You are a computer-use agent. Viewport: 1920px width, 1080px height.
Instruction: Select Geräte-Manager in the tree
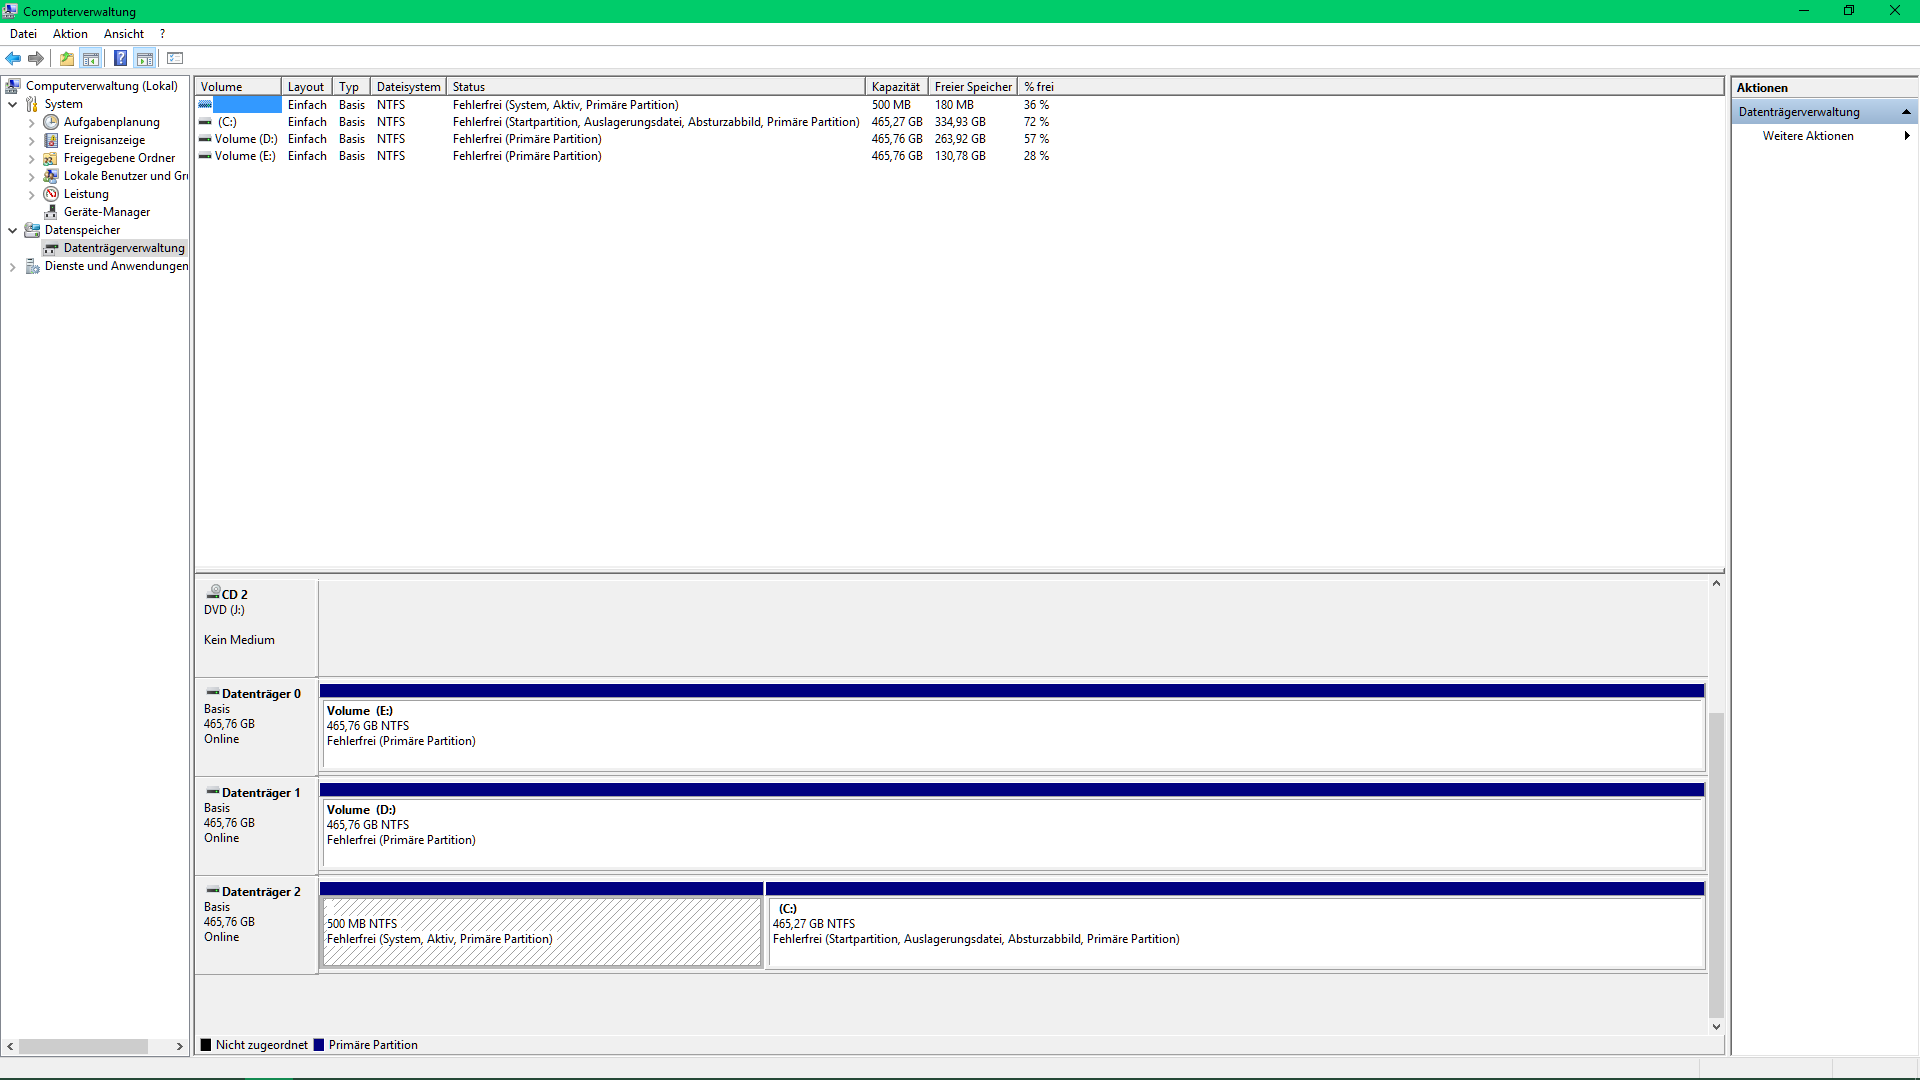point(106,212)
